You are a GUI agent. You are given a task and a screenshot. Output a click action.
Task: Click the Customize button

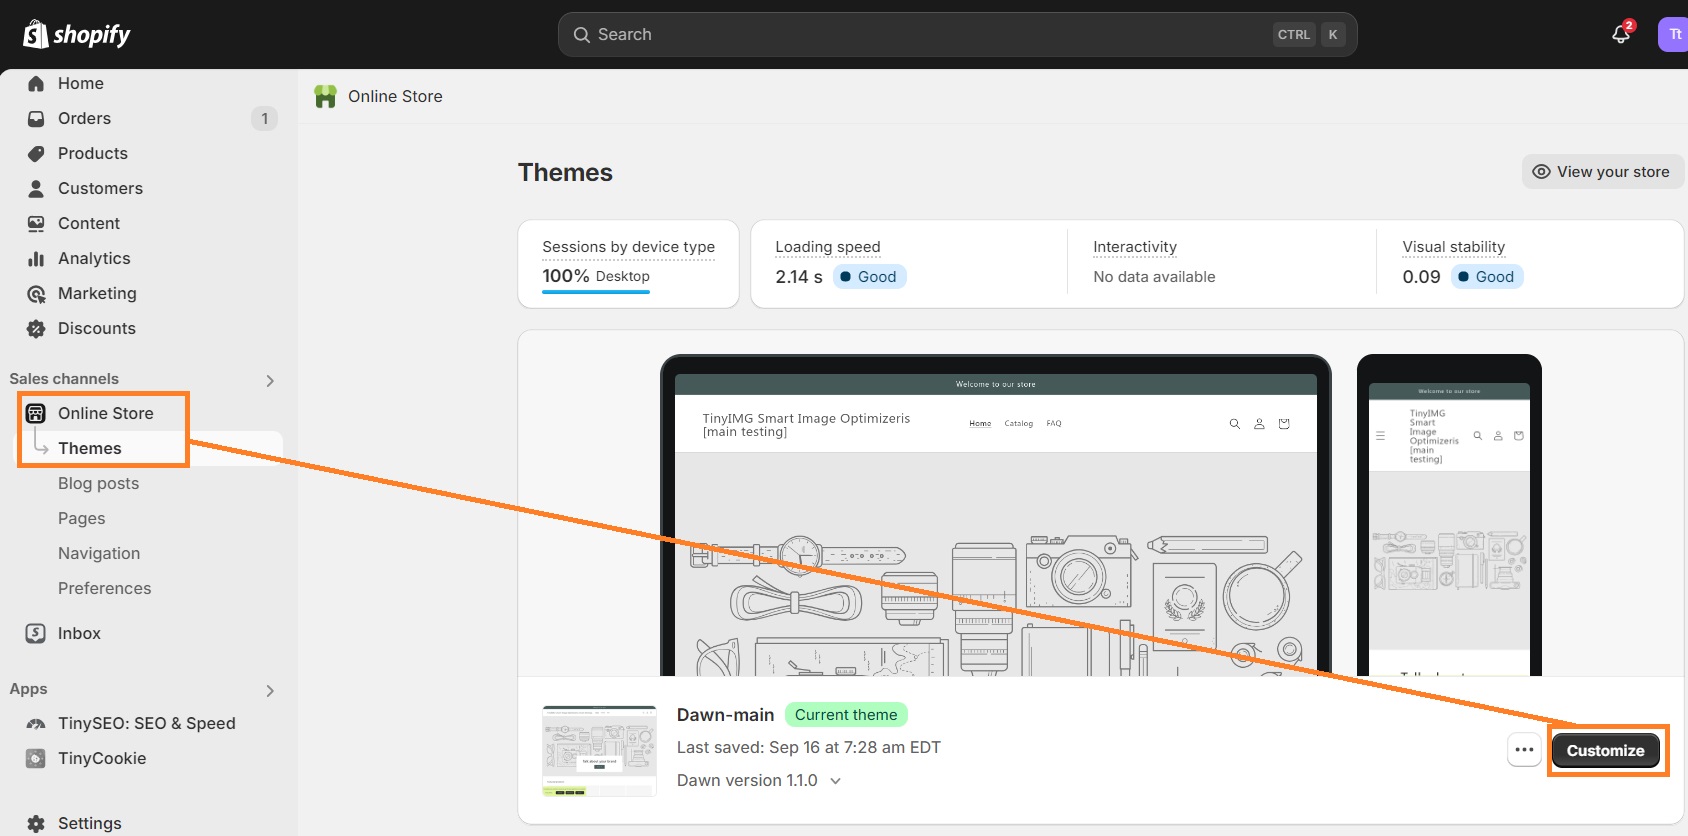coord(1605,750)
